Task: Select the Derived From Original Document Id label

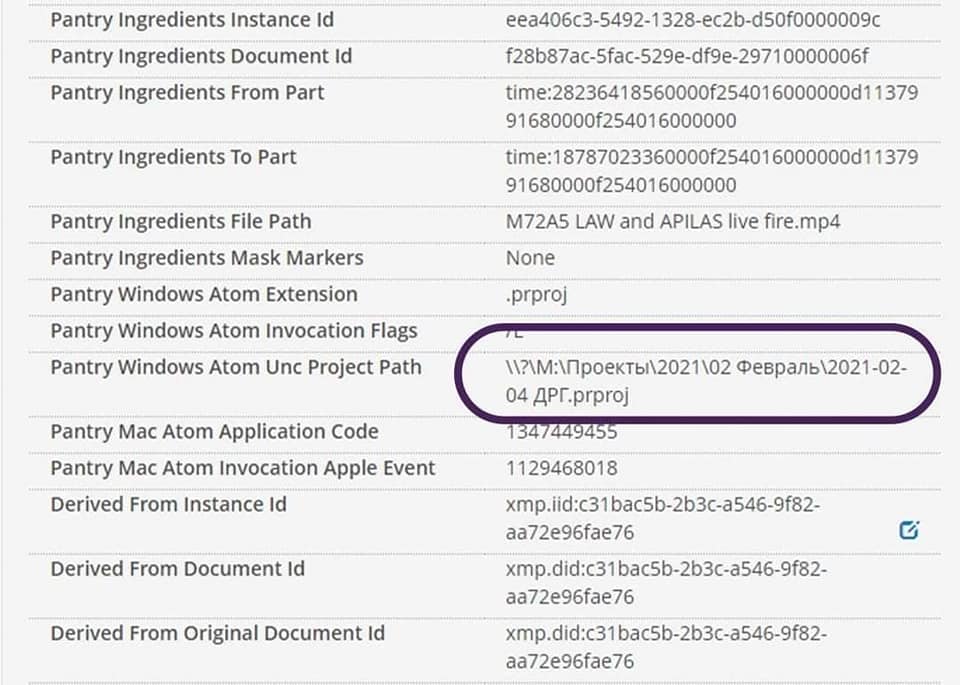Action: click(217, 633)
